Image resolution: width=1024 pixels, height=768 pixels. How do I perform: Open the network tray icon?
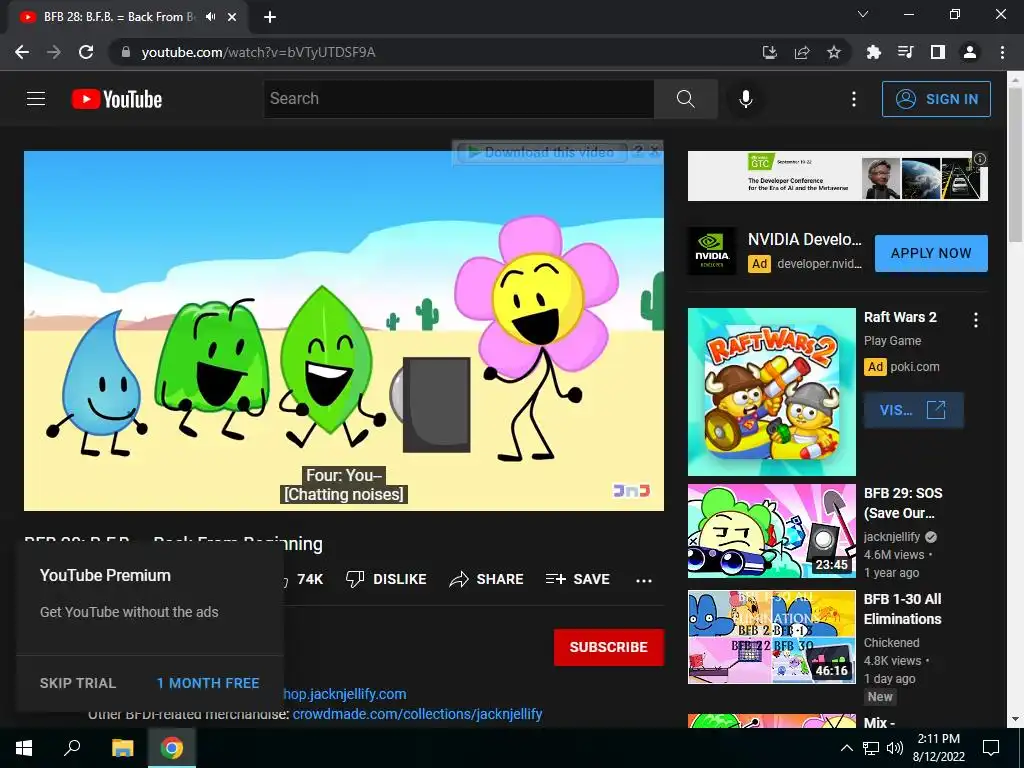point(871,748)
